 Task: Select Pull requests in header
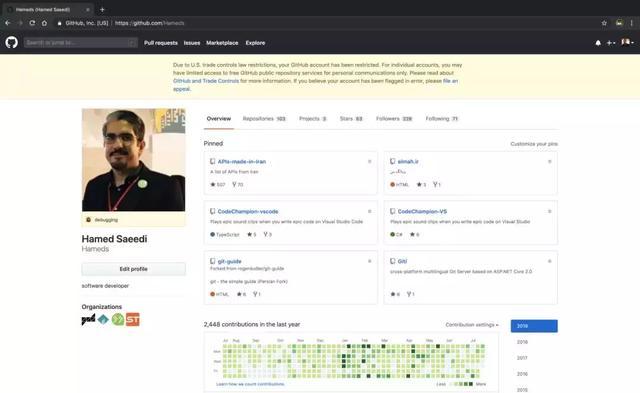[x=161, y=43]
